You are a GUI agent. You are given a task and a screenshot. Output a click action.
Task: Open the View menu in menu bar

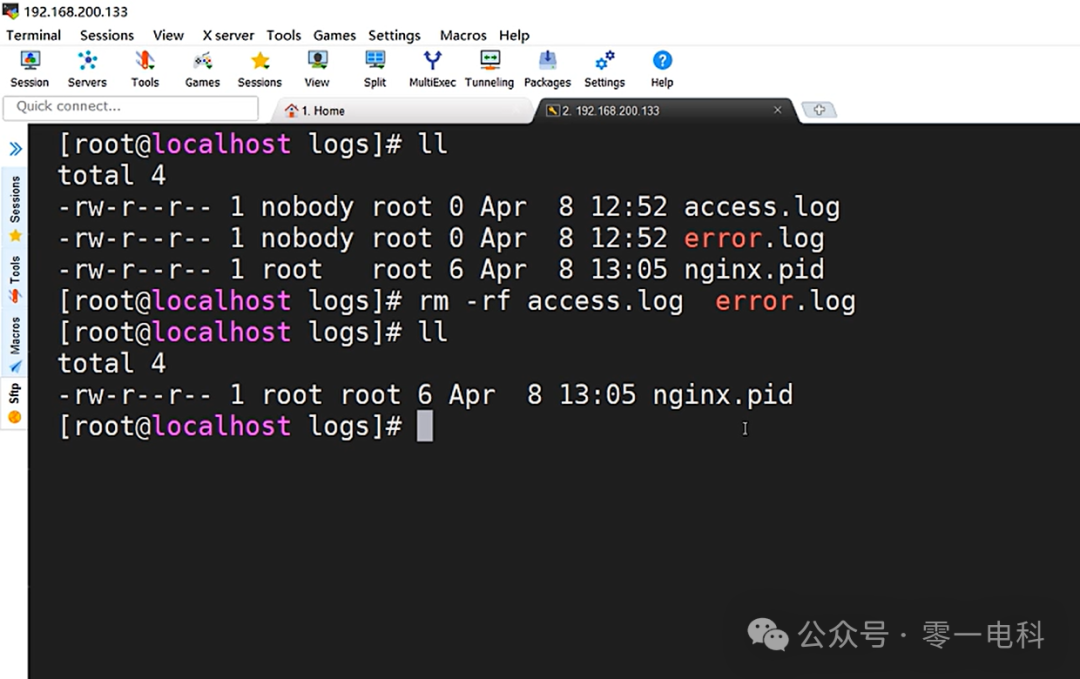tap(168, 35)
